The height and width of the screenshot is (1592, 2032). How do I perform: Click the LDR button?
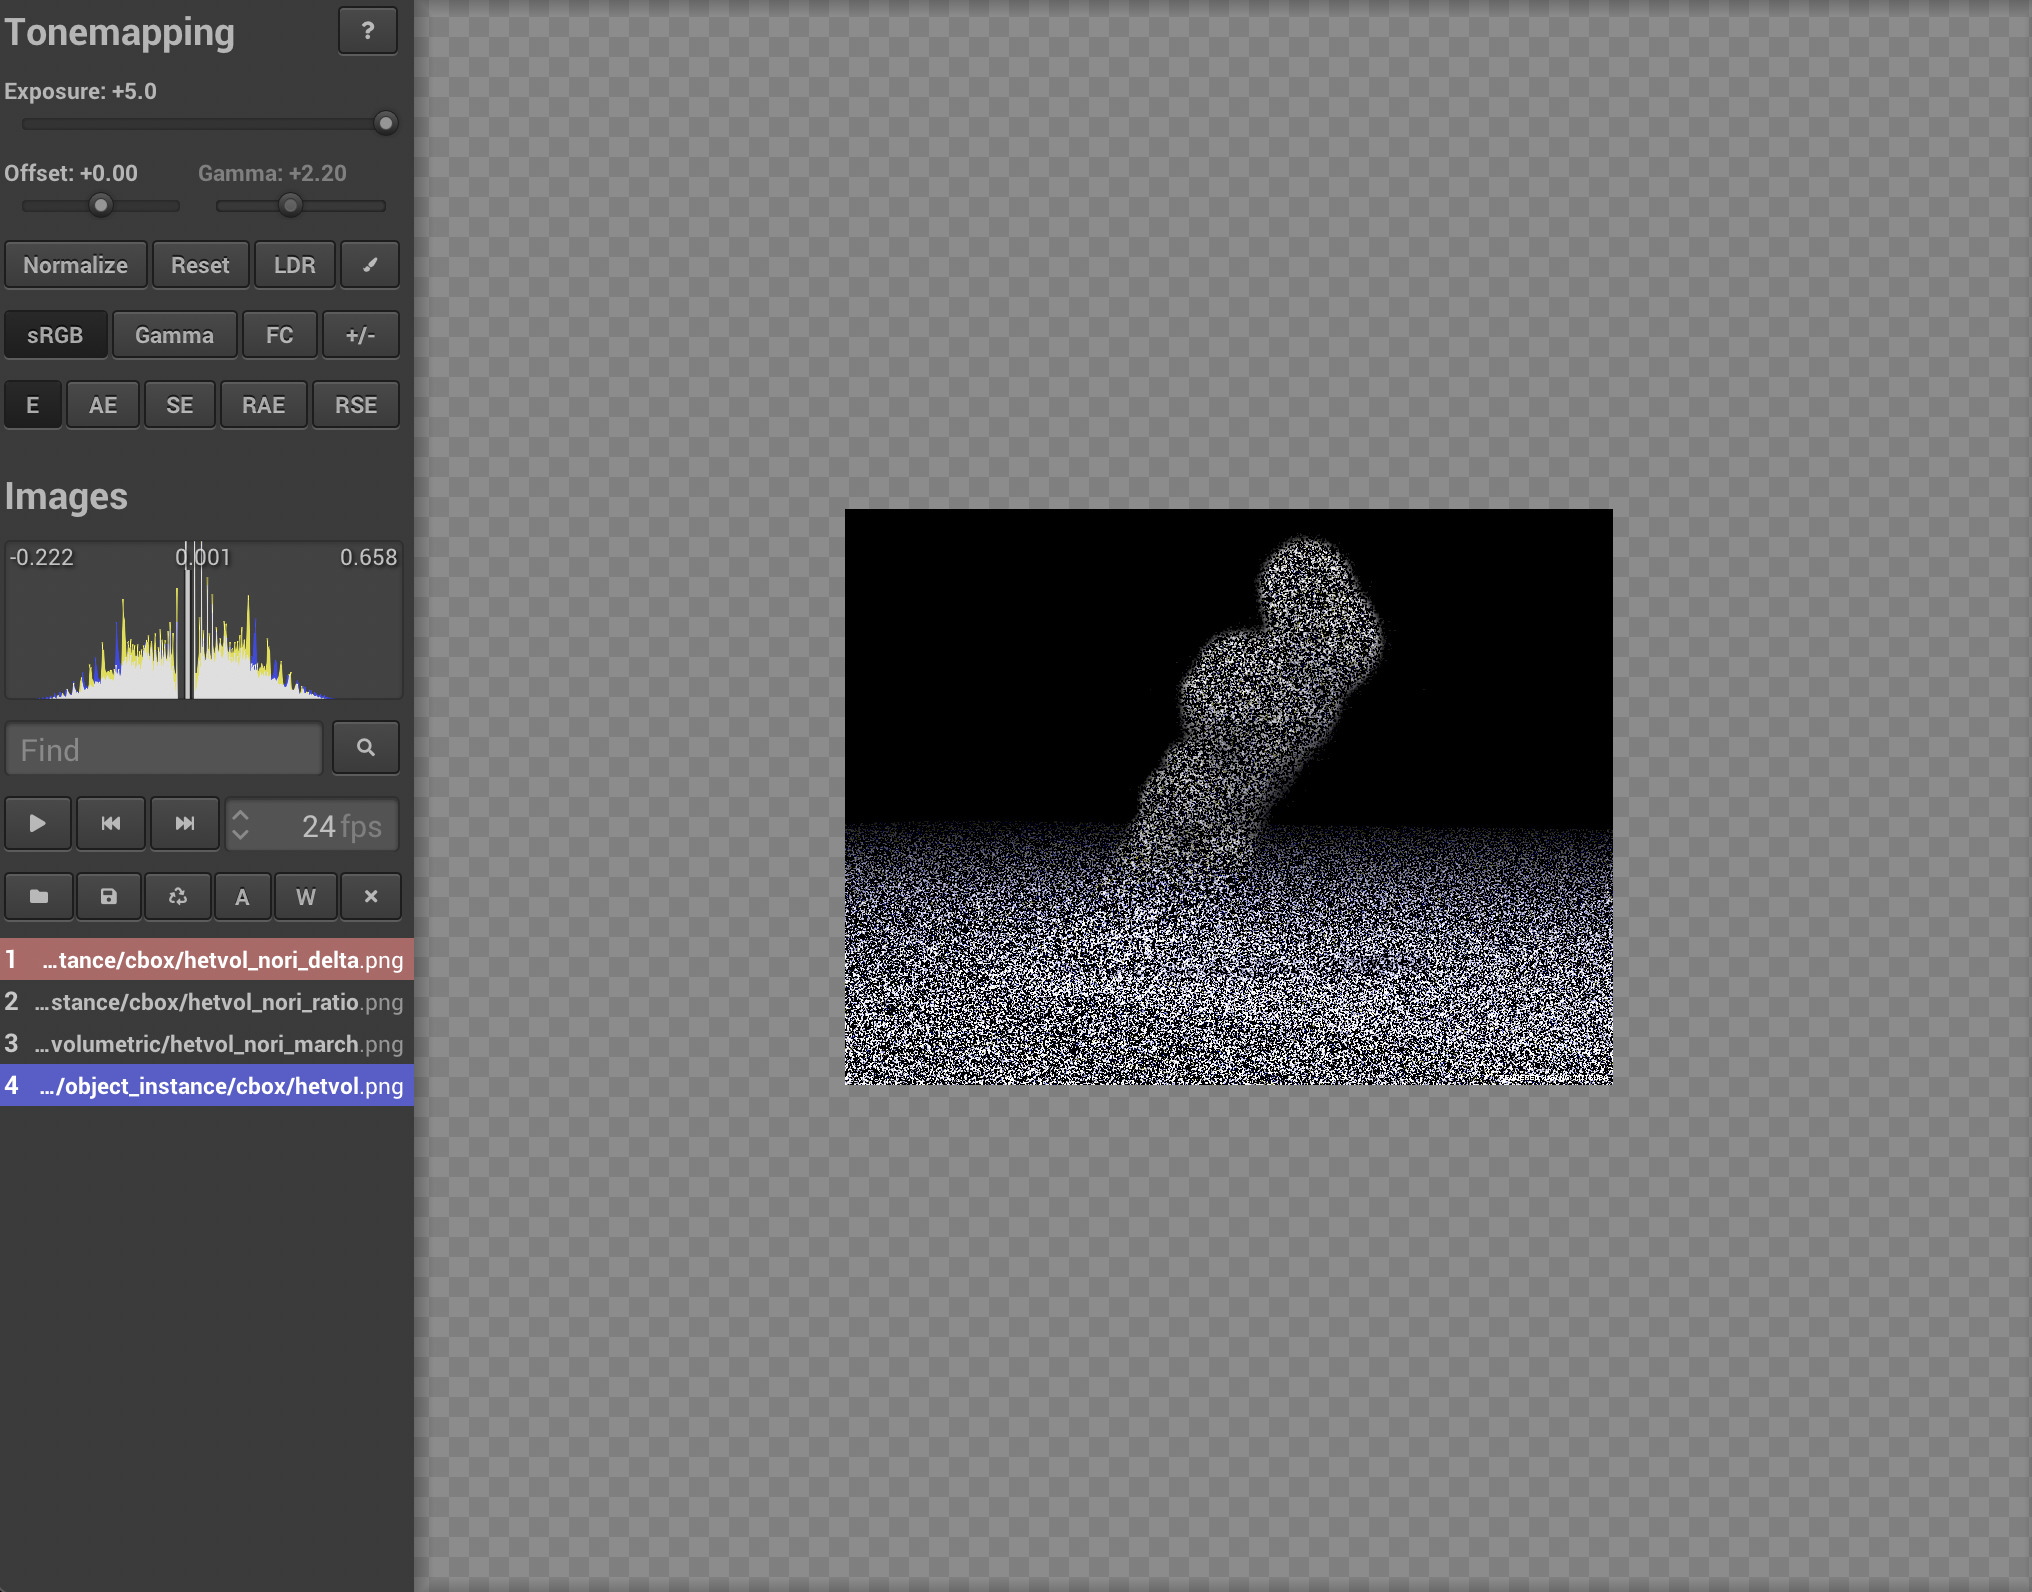295,265
